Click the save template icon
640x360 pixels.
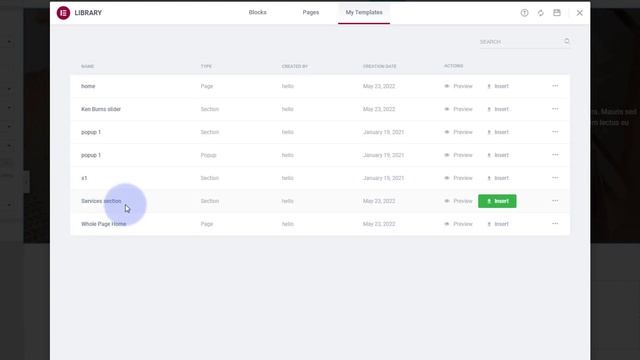(557, 13)
